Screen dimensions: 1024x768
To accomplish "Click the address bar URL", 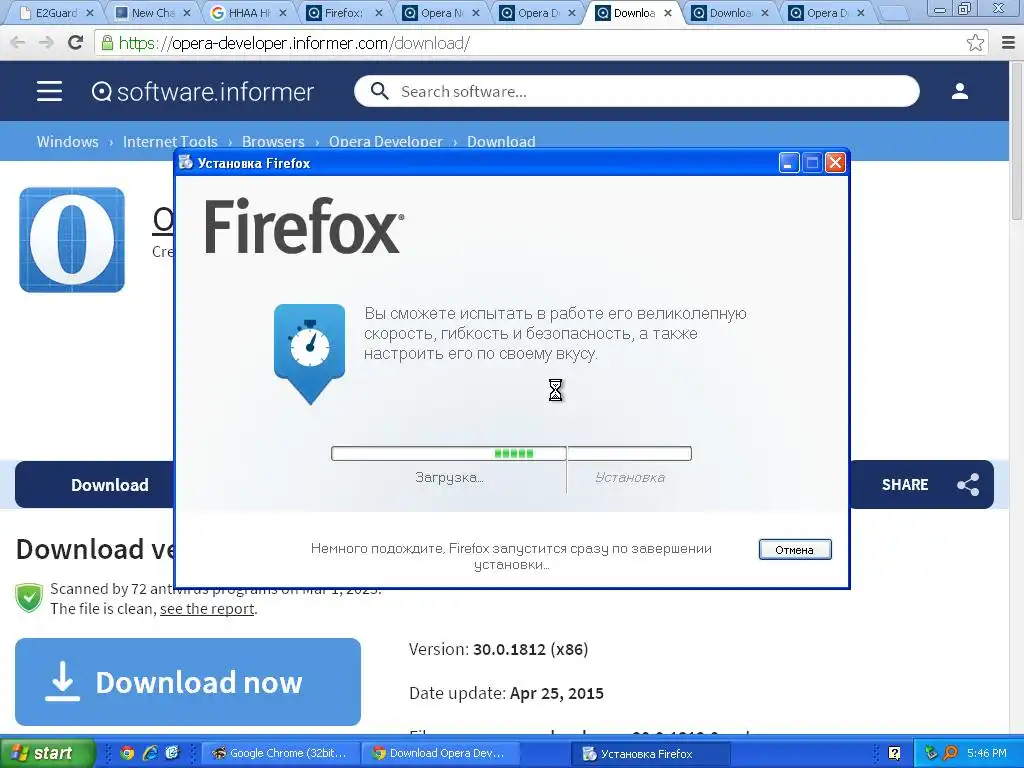I will tap(294, 43).
